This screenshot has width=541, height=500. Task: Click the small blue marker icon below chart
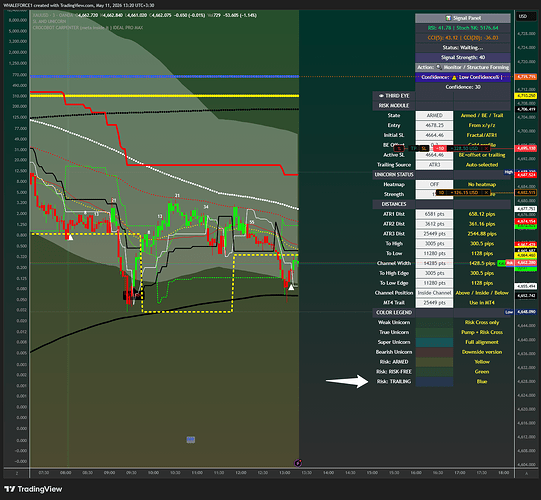(190, 439)
